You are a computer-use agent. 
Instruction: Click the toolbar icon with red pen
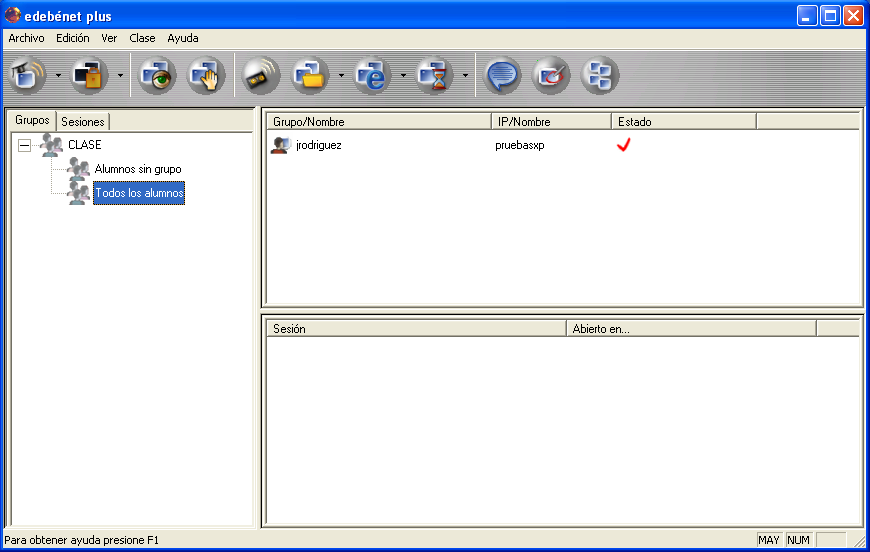tap(551, 76)
